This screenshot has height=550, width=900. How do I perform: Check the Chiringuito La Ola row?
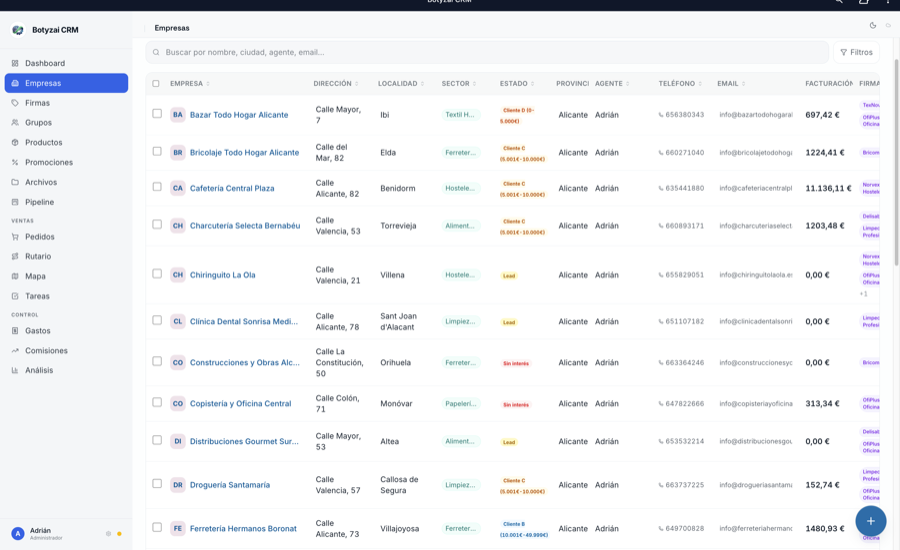click(x=157, y=274)
